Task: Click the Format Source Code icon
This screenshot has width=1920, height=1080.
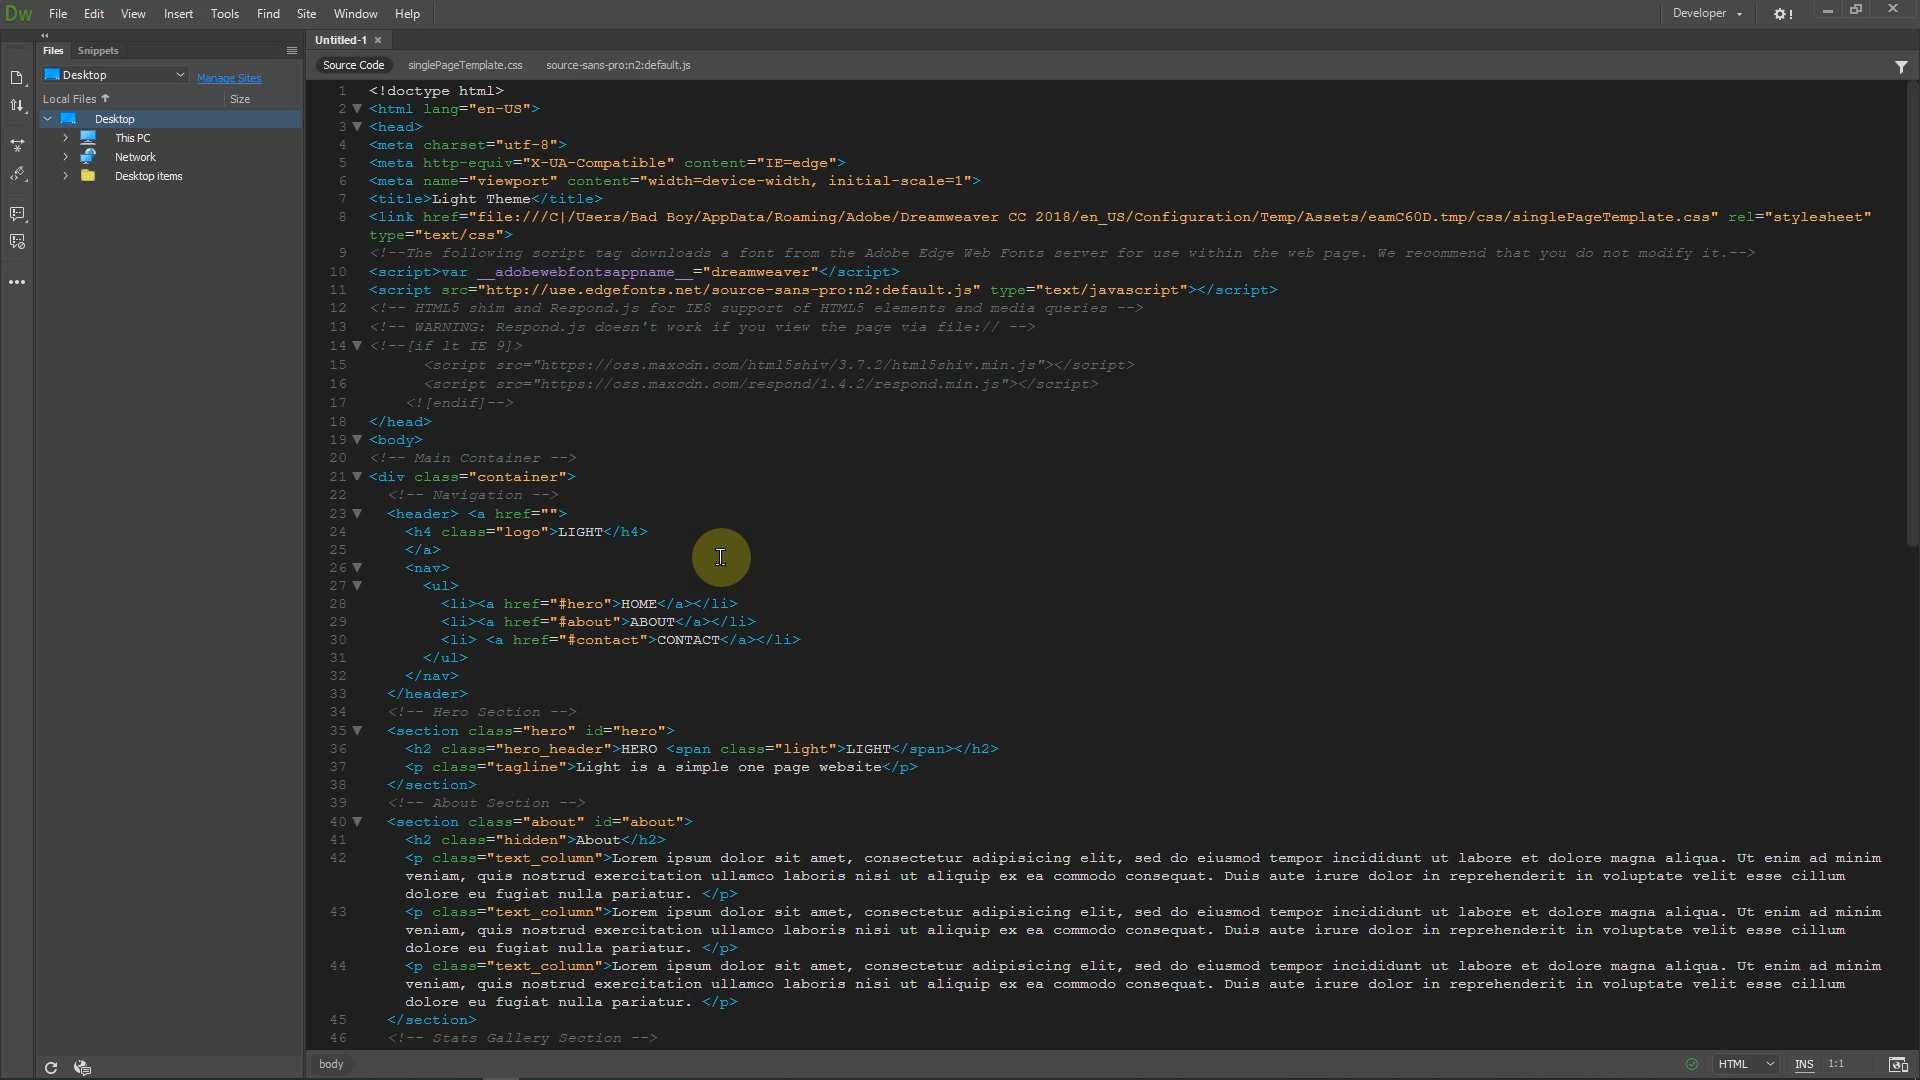Action: click(x=17, y=174)
